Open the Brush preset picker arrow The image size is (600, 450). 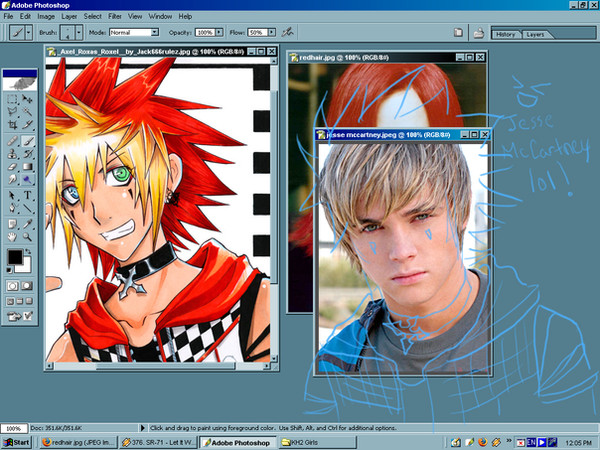pyautogui.click(x=79, y=33)
